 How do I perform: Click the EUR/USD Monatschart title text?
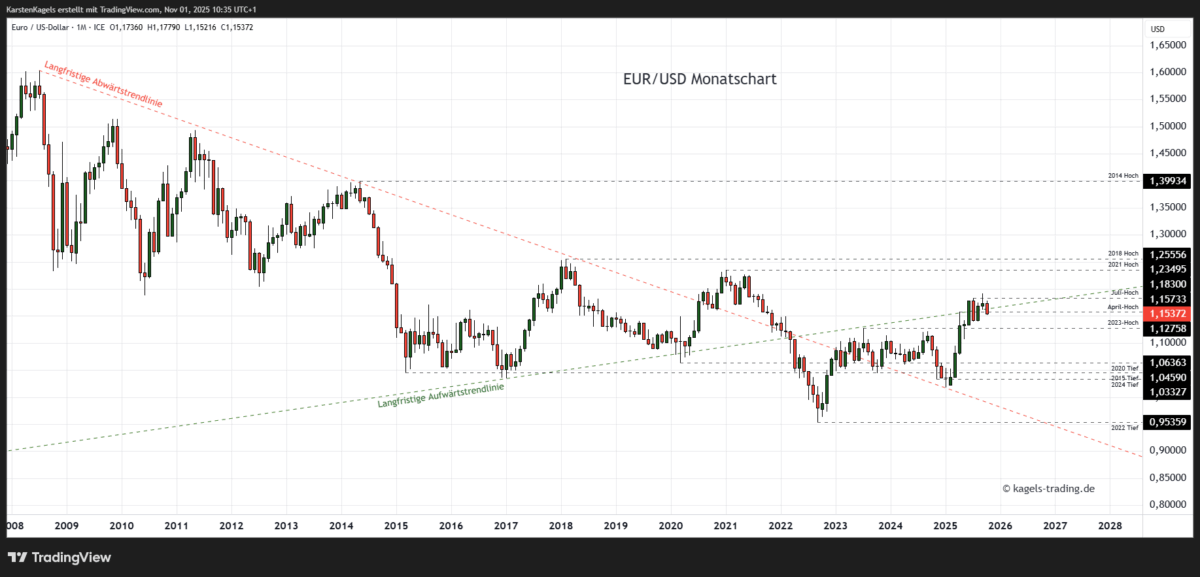point(699,79)
